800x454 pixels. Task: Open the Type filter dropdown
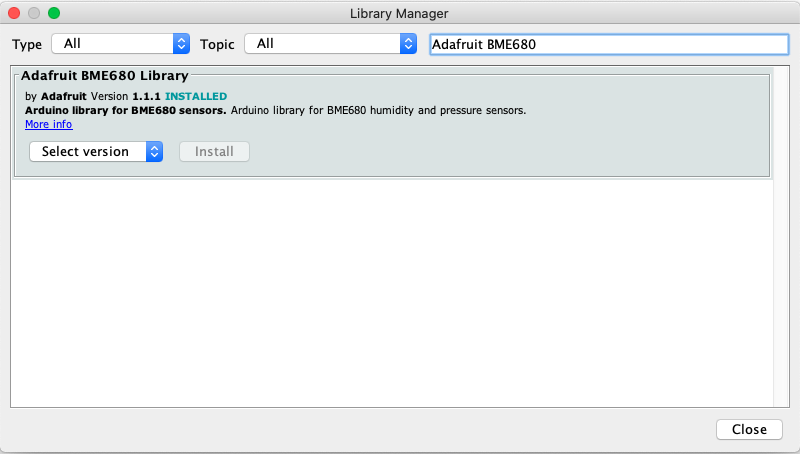pos(120,44)
